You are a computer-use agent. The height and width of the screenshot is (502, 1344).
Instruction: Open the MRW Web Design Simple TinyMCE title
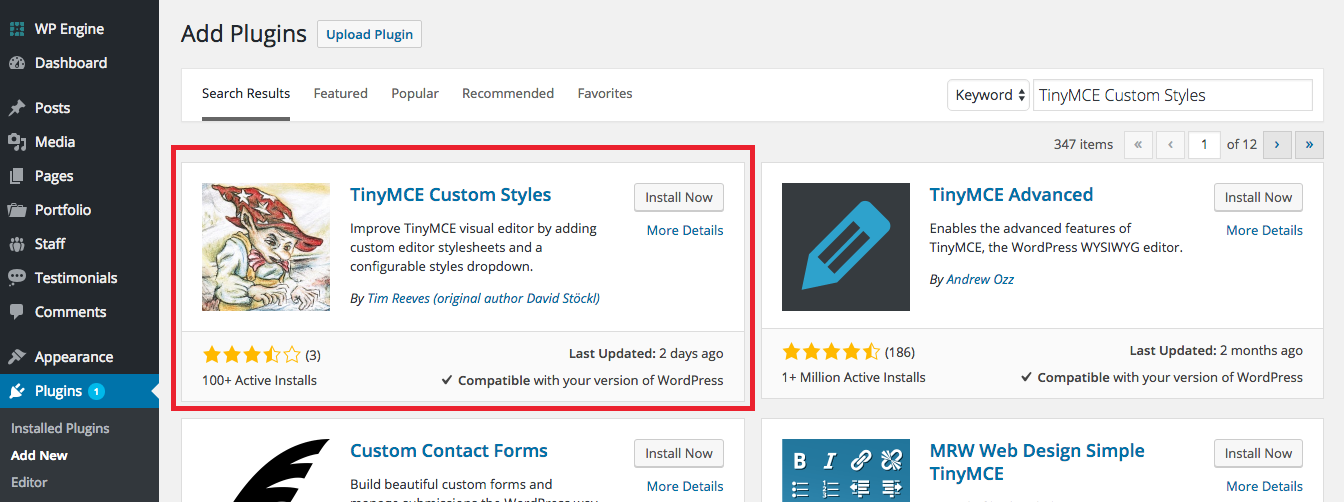(1037, 462)
